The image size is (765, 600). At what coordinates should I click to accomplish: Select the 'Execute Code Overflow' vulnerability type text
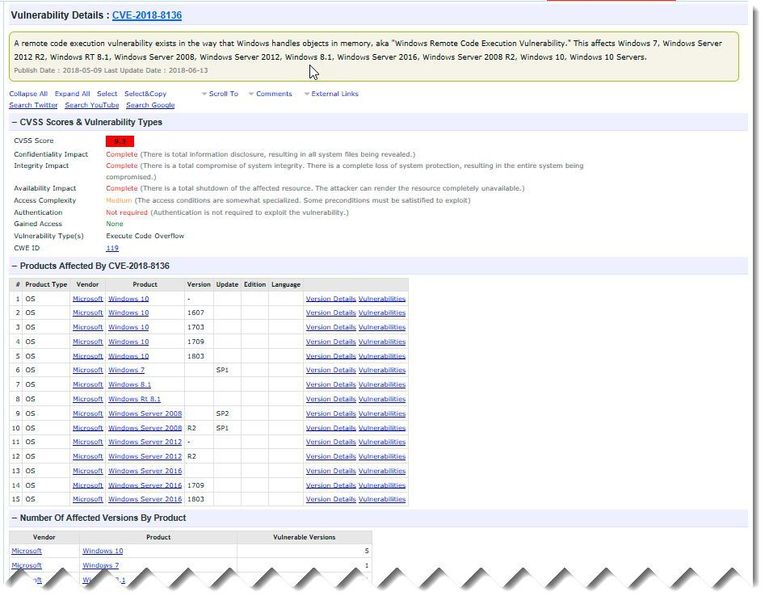click(x=145, y=236)
